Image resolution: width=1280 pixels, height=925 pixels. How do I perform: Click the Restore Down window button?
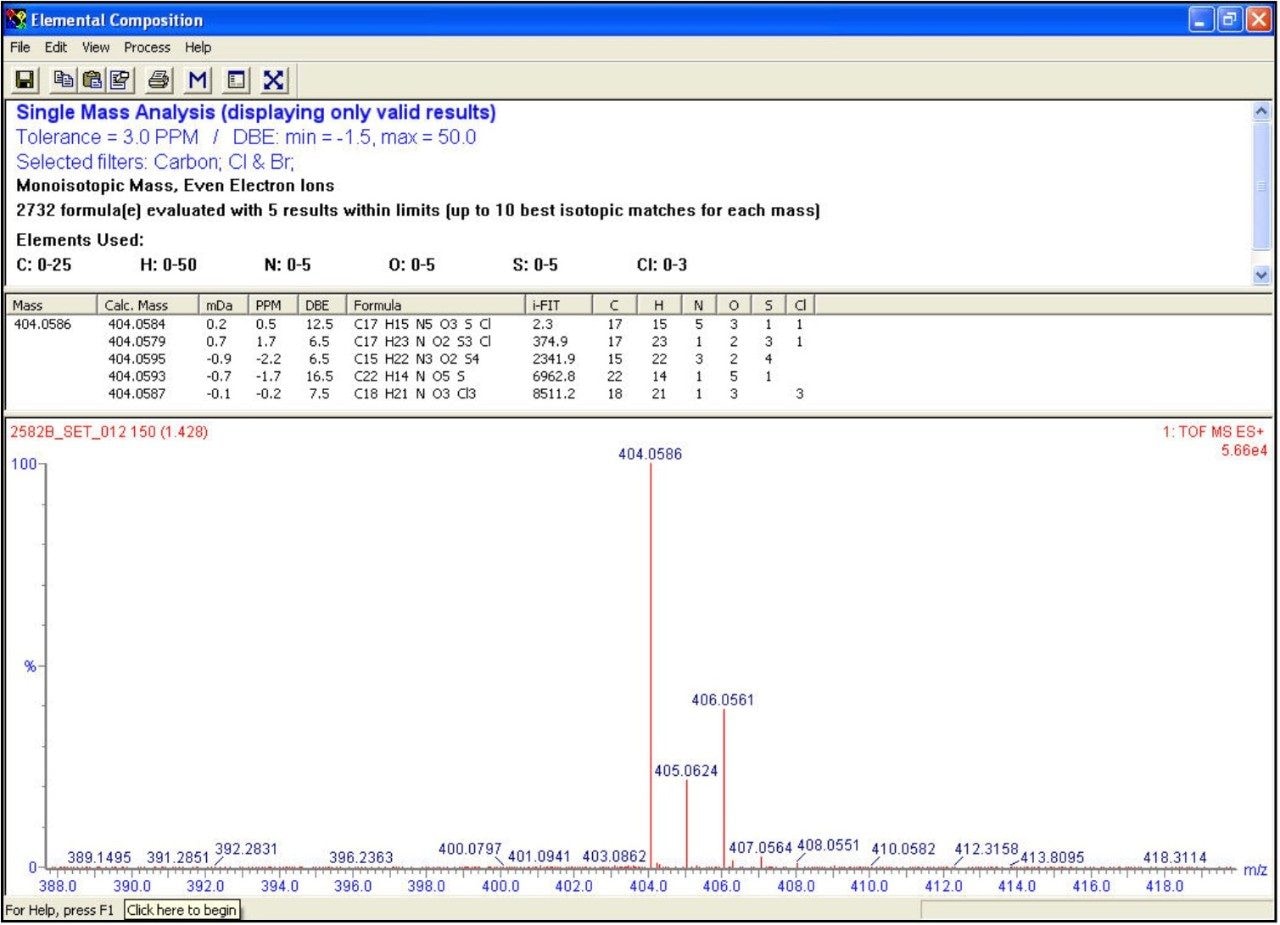1230,19
